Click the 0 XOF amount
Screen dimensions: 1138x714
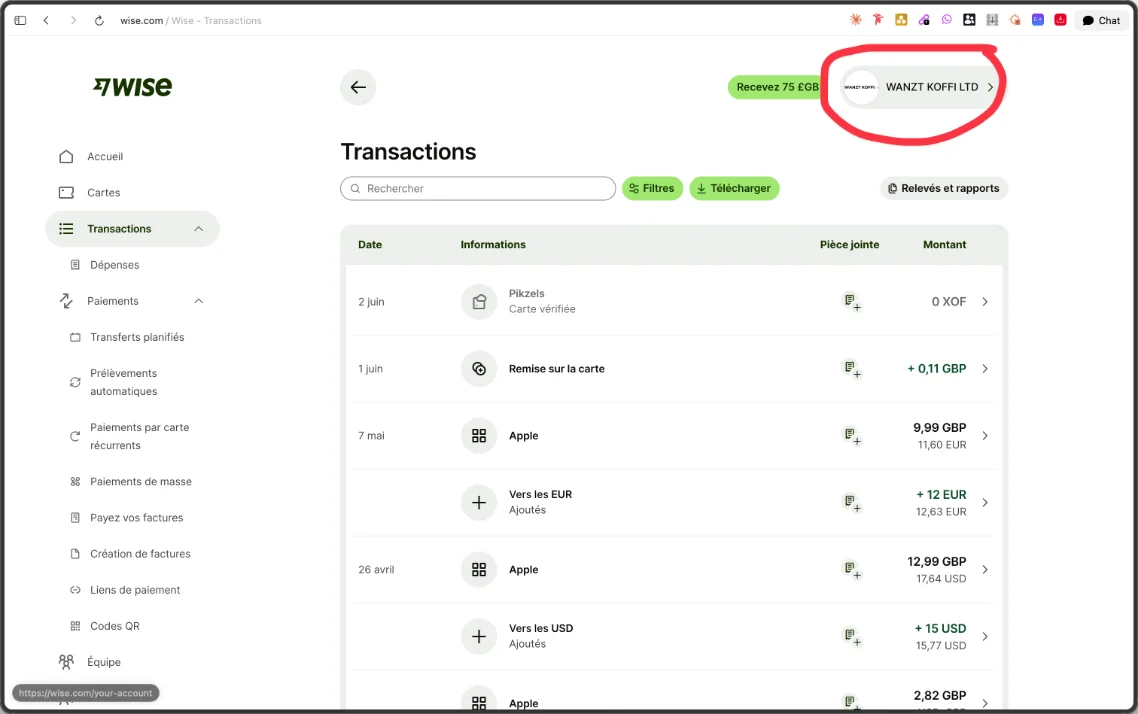[x=949, y=302]
